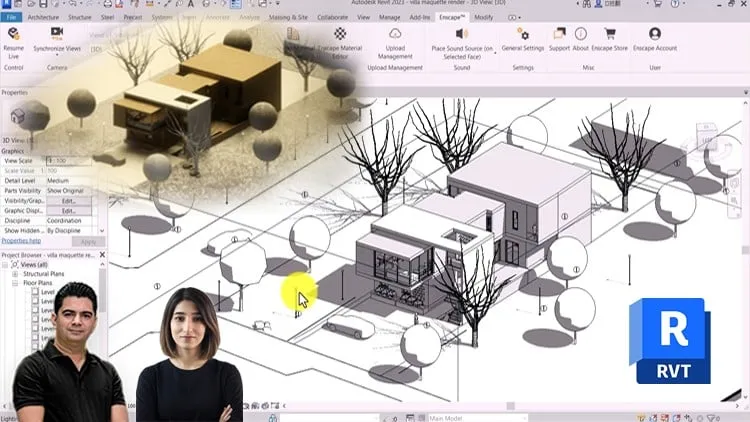Click the About info icon
This screenshot has height=422, width=750.
[x=581, y=33]
